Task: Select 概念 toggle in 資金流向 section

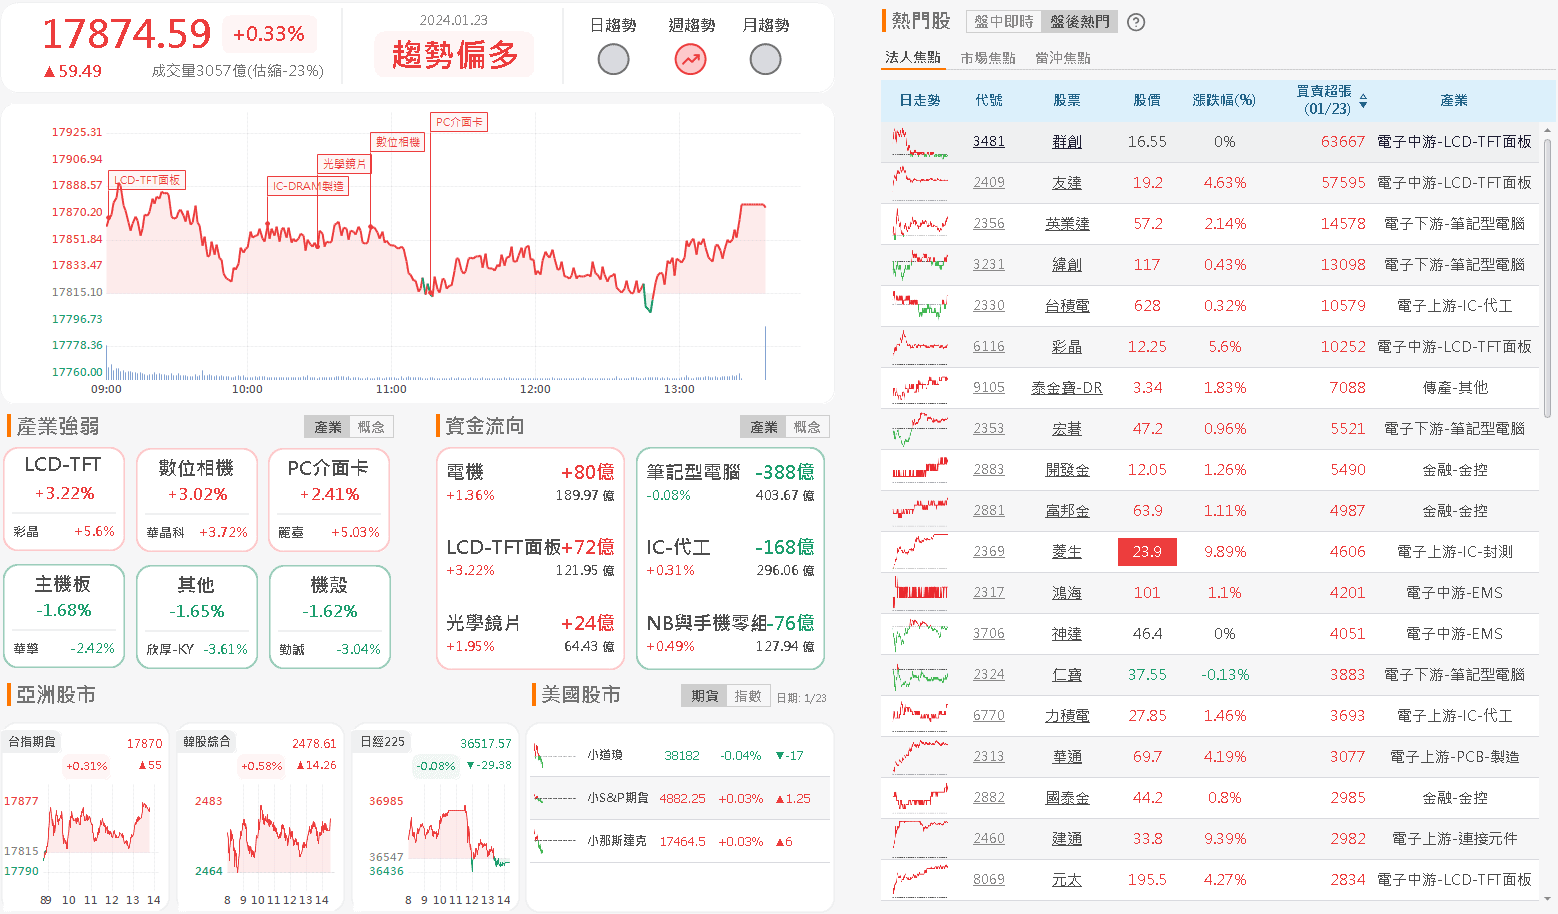Action: point(807,427)
